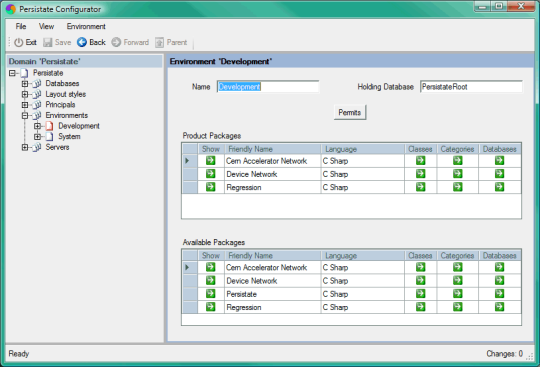This screenshot has height=367, width=540.
Task: Select the Persistate tree item
Action: coord(48,73)
